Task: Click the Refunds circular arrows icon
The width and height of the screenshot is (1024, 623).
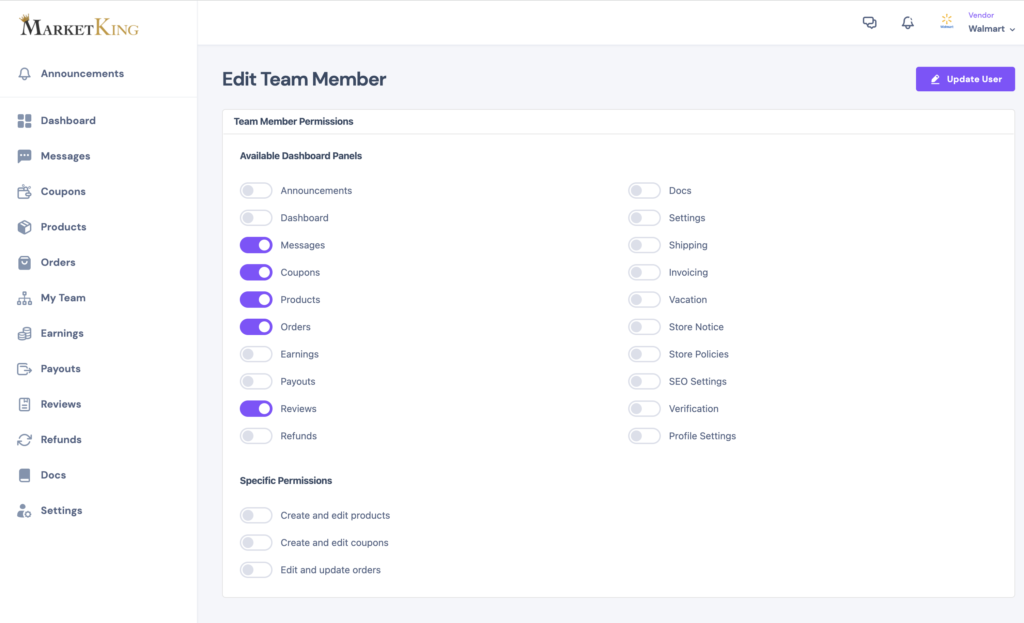Action: coord(24,439)
